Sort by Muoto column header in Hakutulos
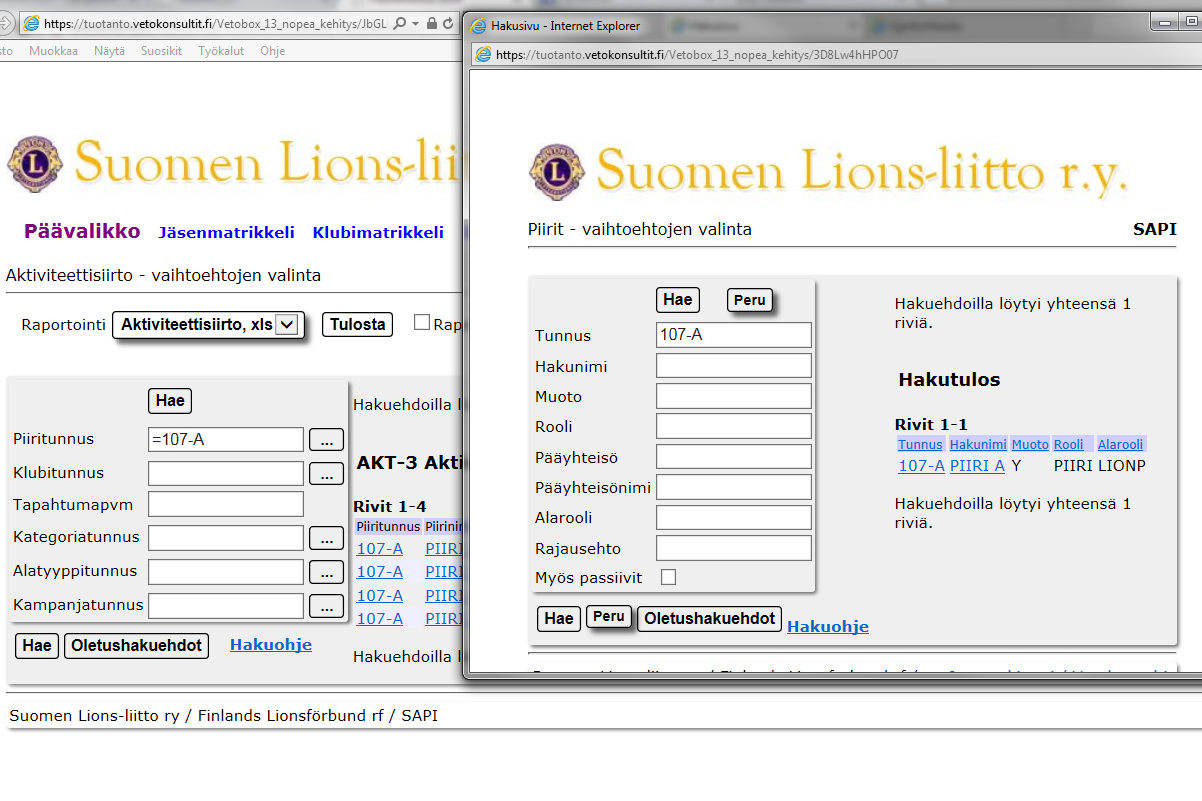 pyautogui.click(x=1030, y=444)
